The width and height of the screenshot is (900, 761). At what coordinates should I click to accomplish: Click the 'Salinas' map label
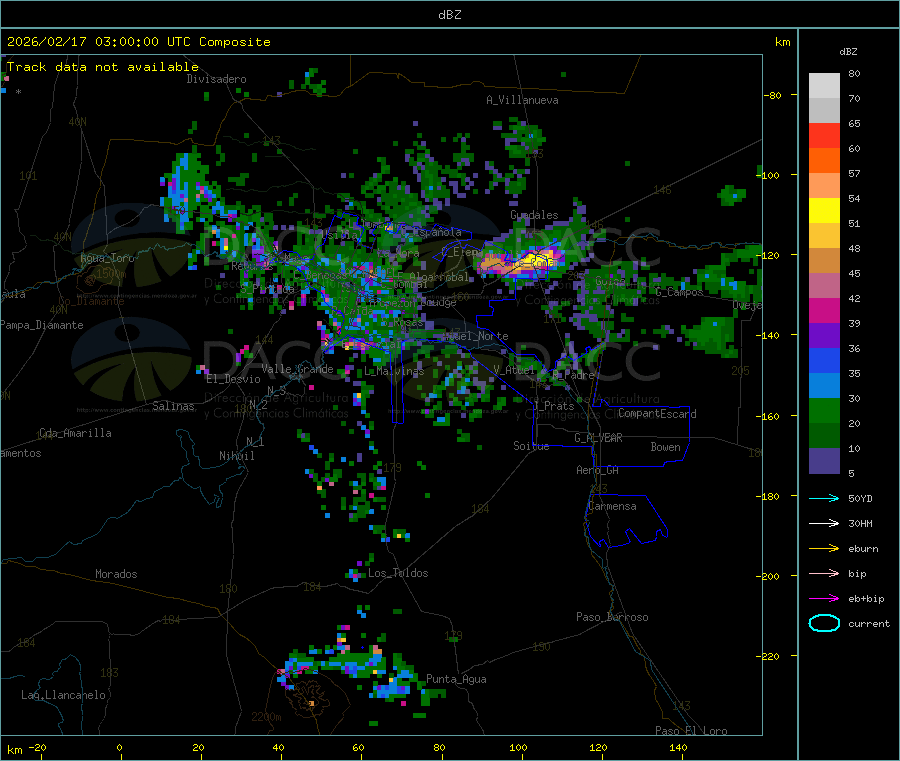click(173, 406)
